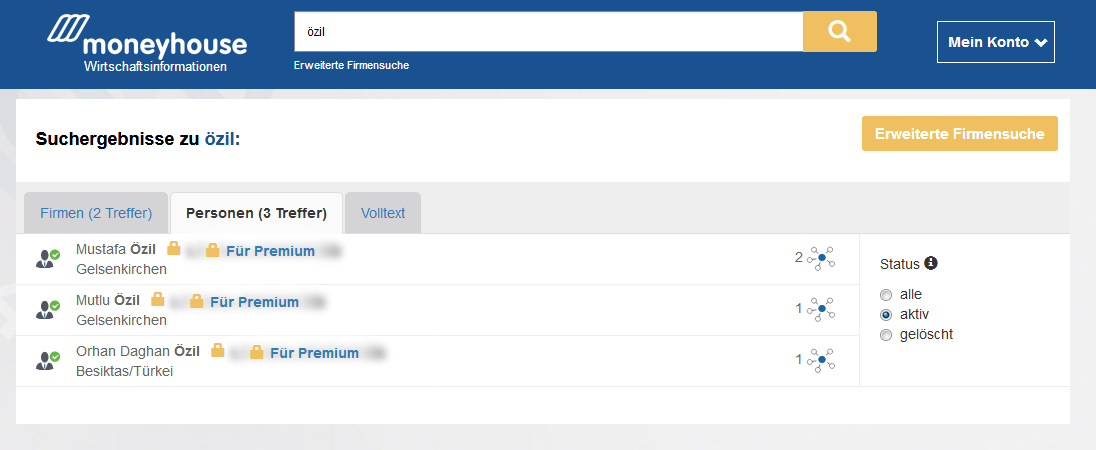This screenshot has width=1096, height=450.
Task: Click the moneyhouse logo
Action: pos(147,43)
